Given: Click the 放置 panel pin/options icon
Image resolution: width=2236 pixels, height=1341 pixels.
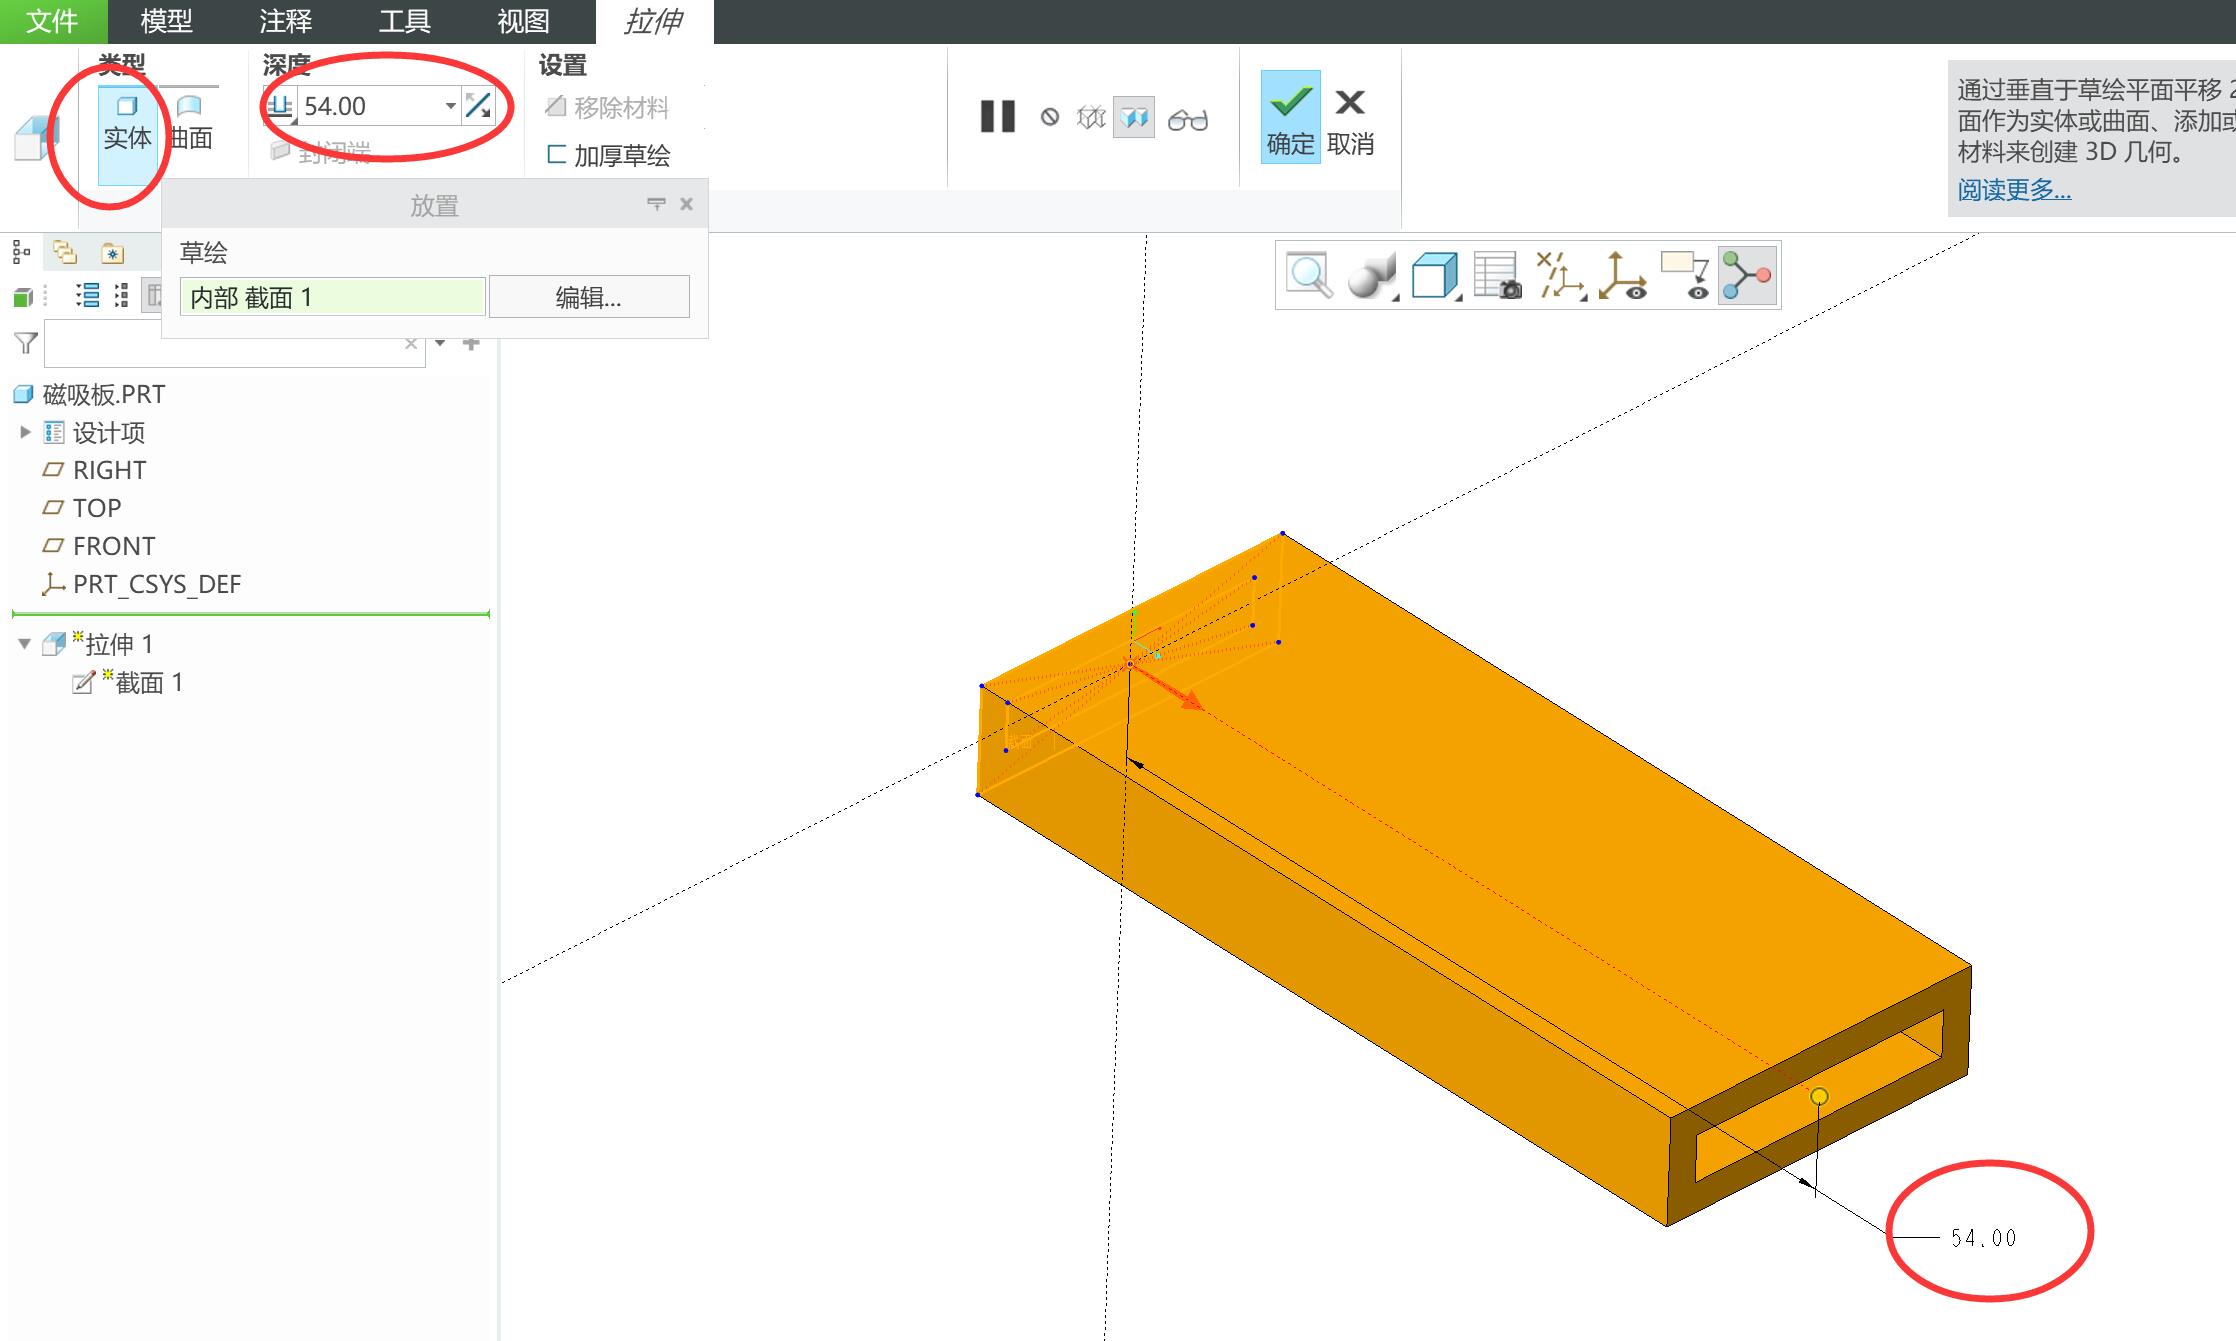Looking at the screenshot, I should [656, 204].
